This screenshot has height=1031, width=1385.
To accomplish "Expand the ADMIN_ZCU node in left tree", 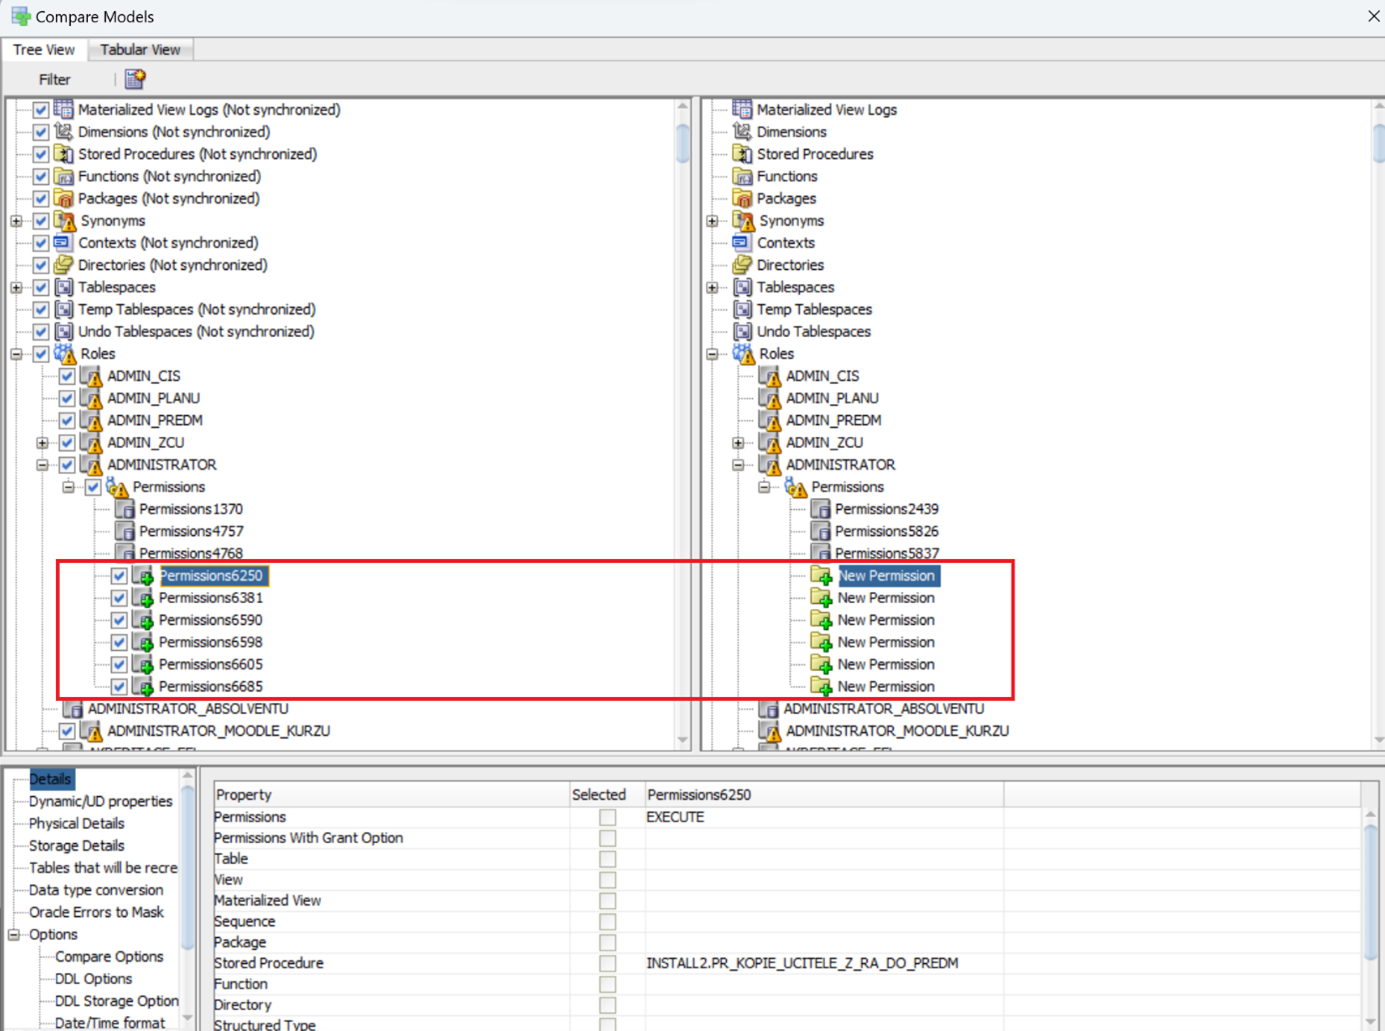I will click(x=42, y=442).
